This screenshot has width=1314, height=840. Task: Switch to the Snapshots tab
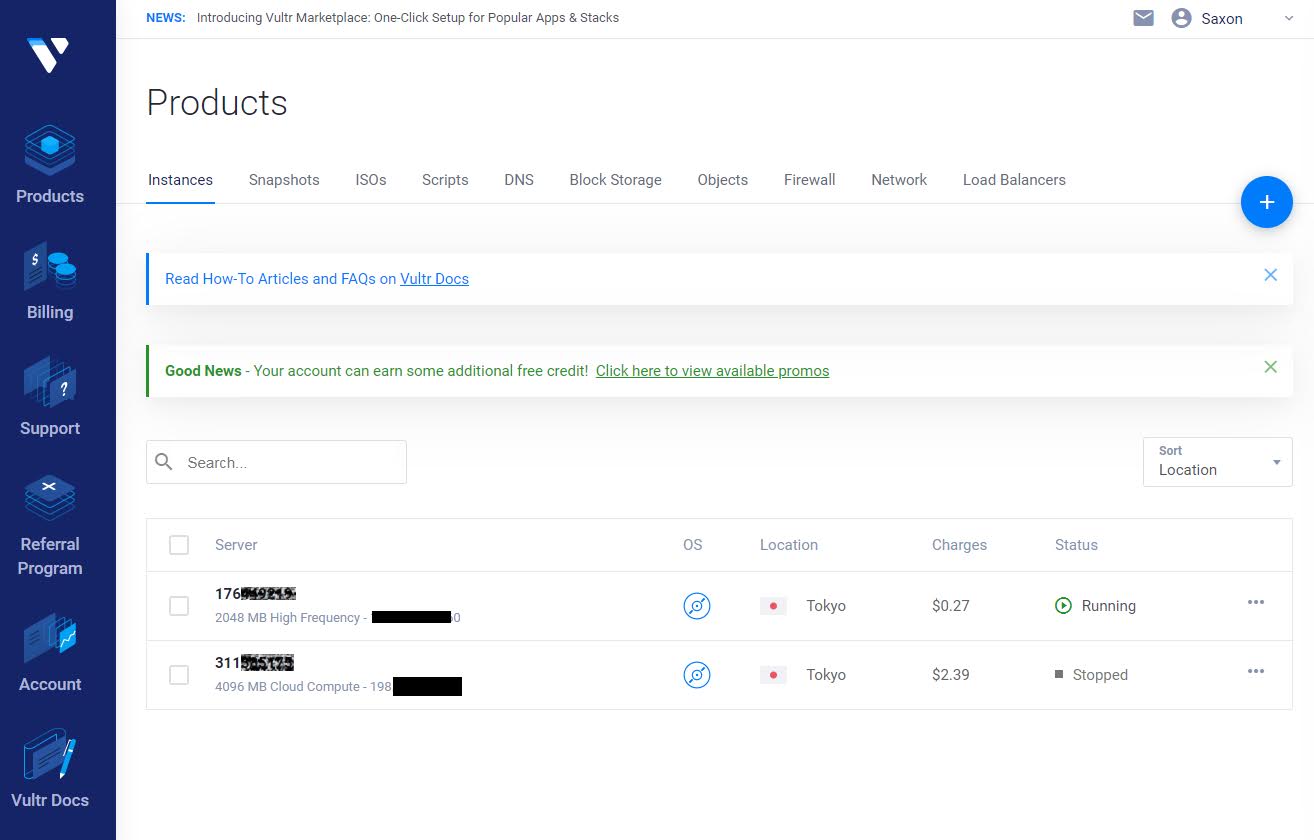click(x=284, y=180)
